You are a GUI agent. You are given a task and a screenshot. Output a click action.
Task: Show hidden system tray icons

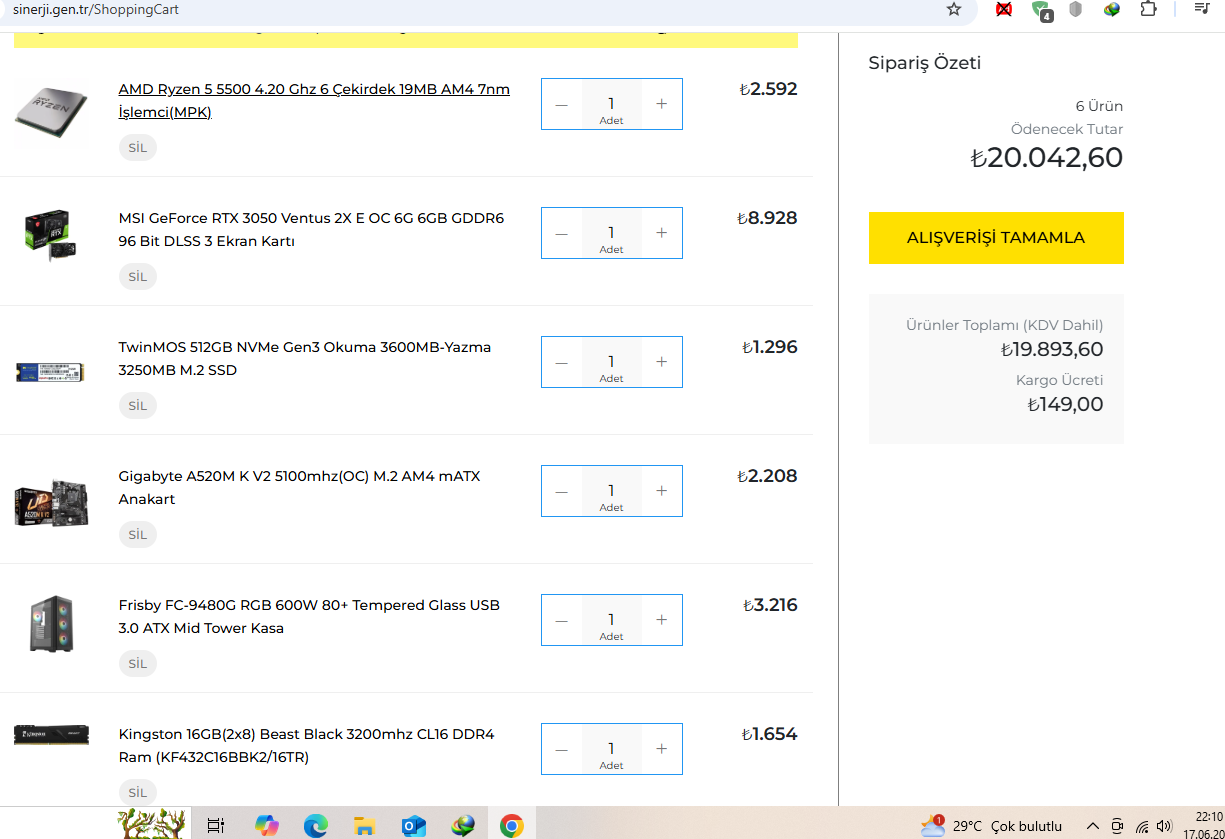point(1092,826)
